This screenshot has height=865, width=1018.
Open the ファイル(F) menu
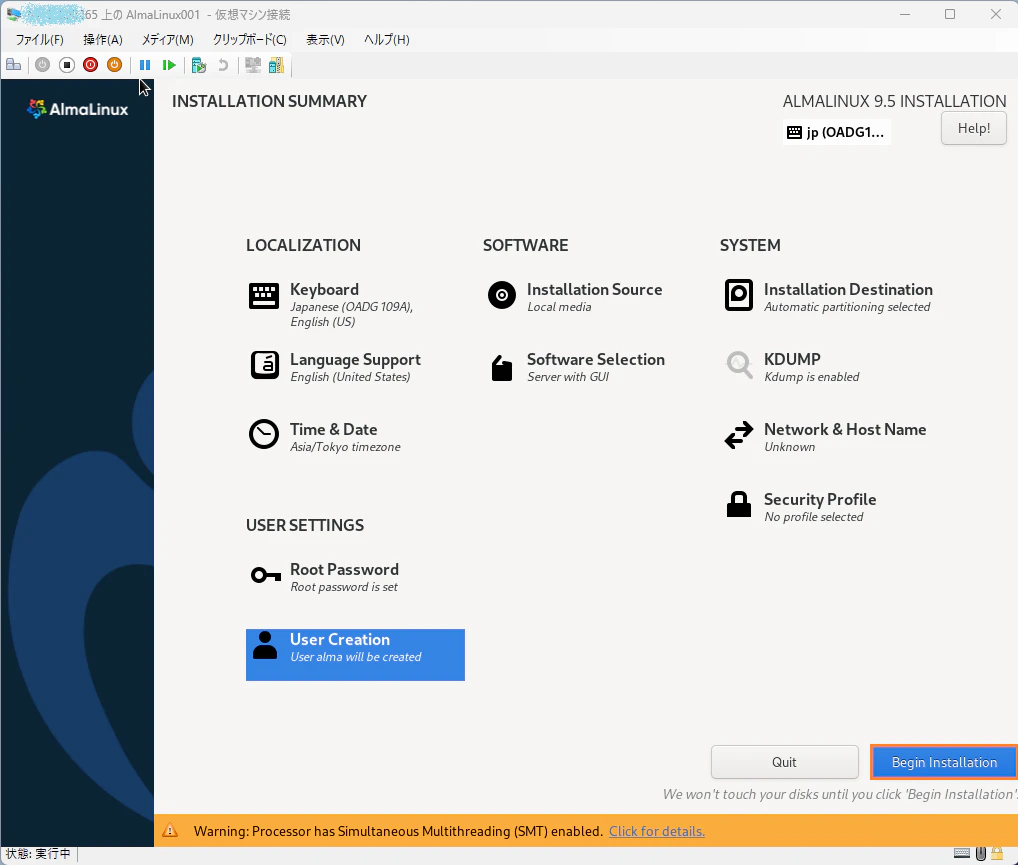tap(40, 40)
